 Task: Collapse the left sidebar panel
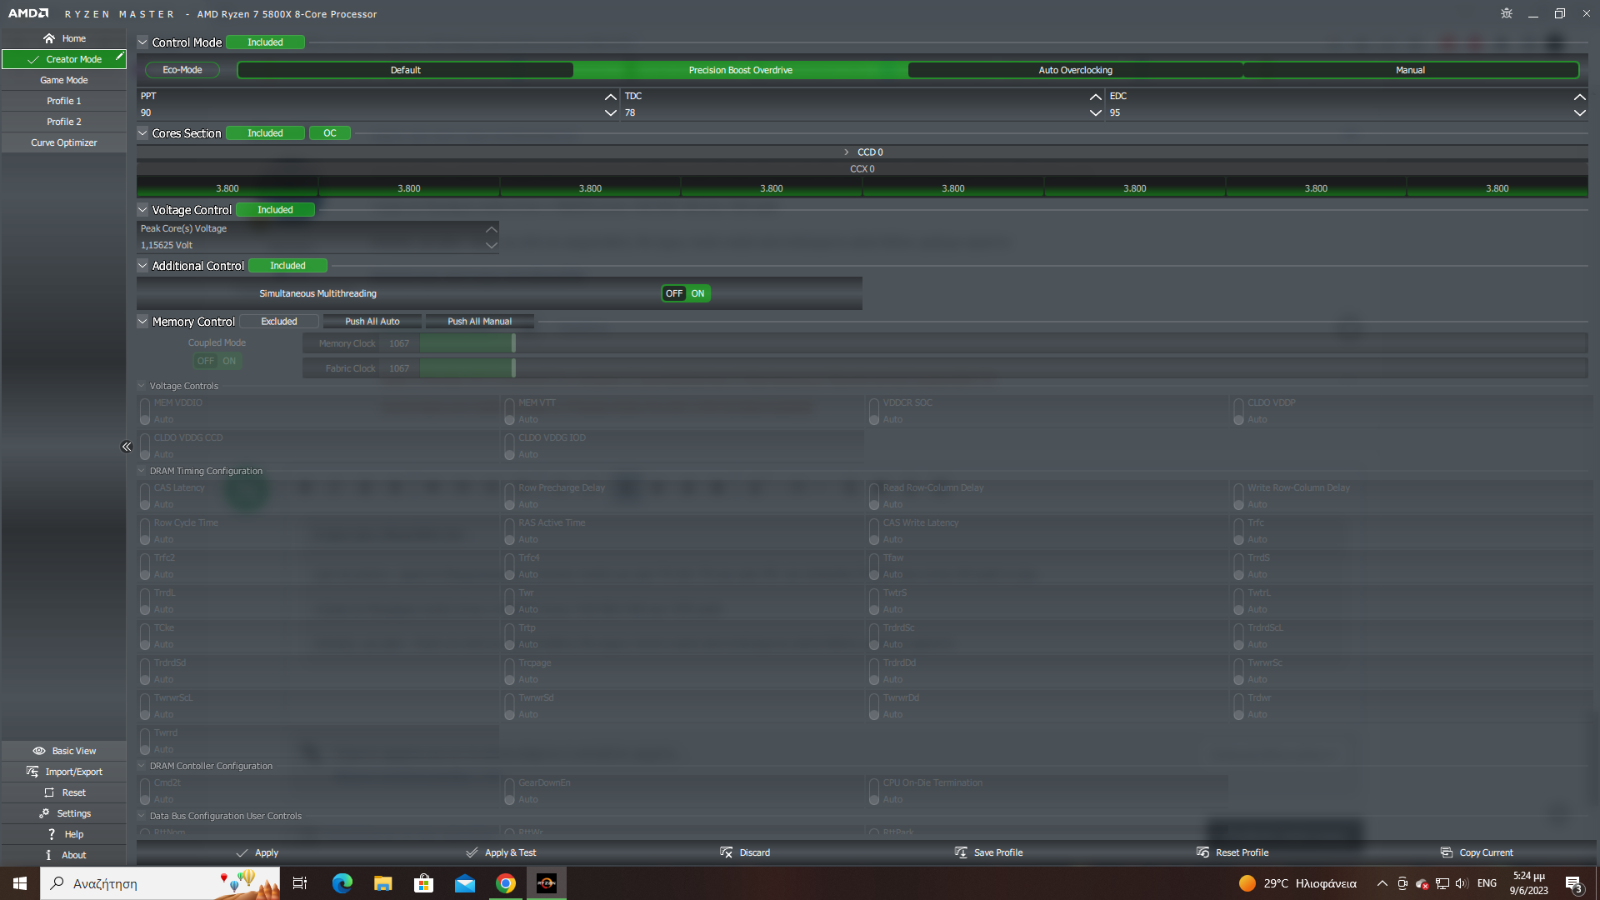point(126,447)
